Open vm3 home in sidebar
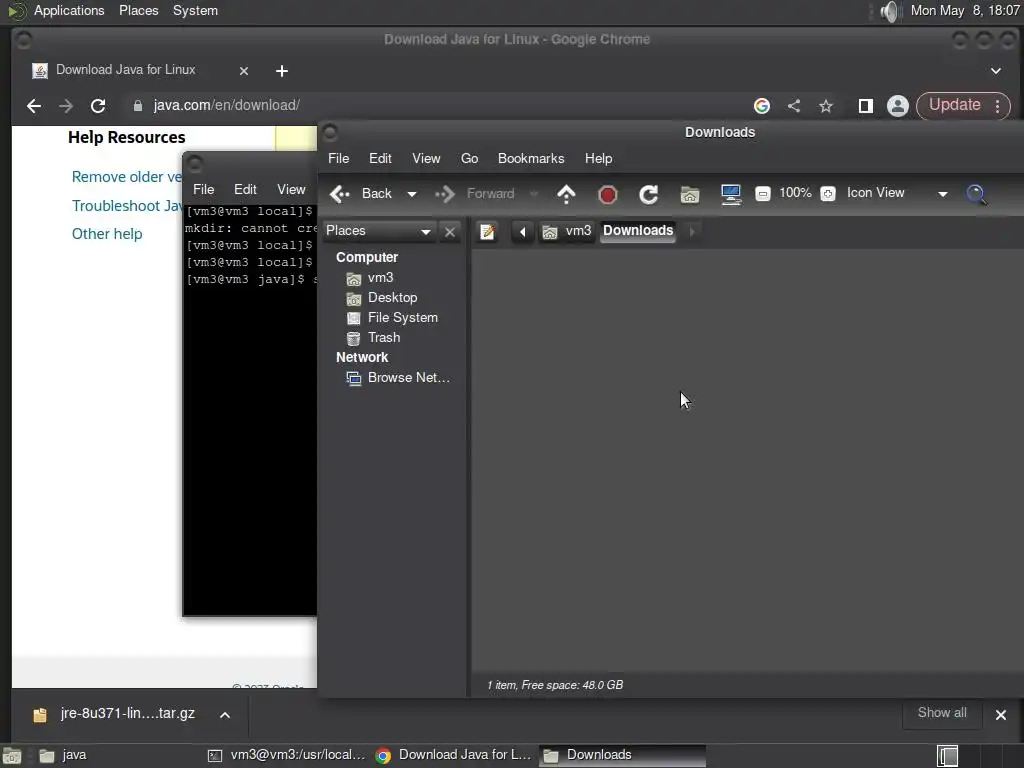1024x768 pixels. (x=370, y=278)
